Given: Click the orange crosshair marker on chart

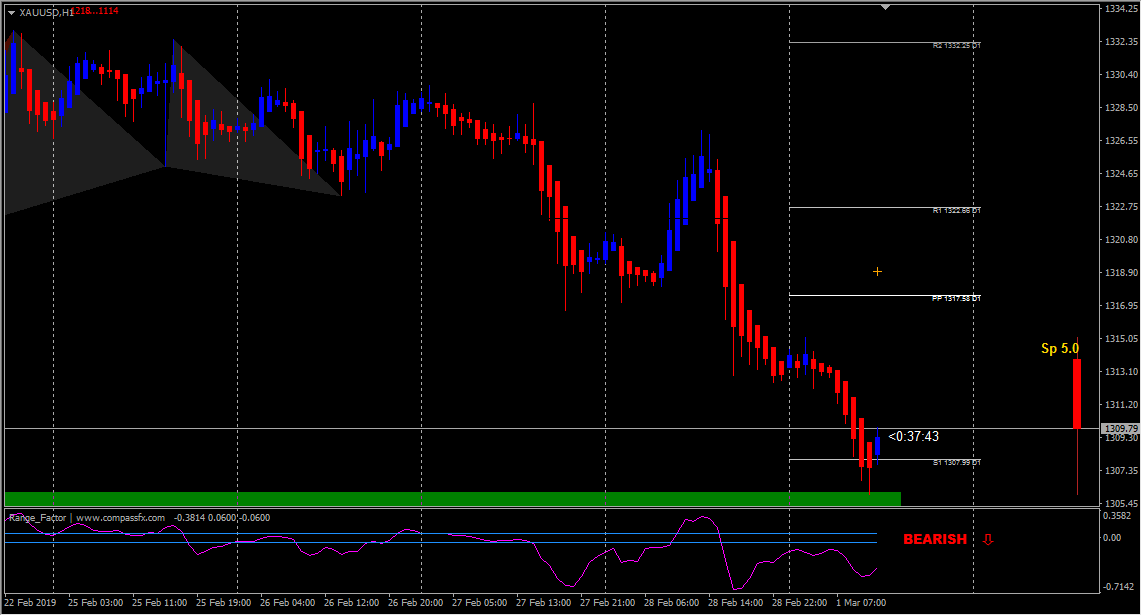Looking at the screenshot, I should point(878,272).
